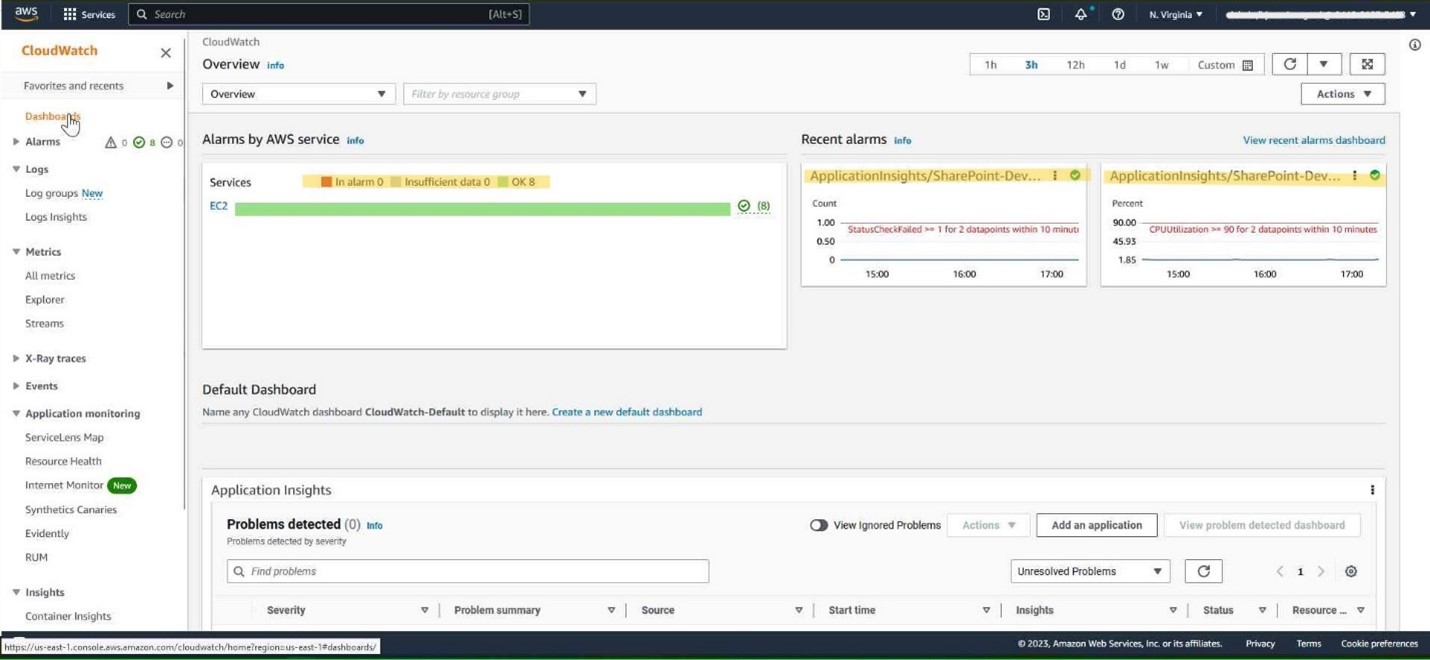This screenshot has height=660, width=1430.
Task: Open the info panel icon at far right
Action: coord(1415,45)
